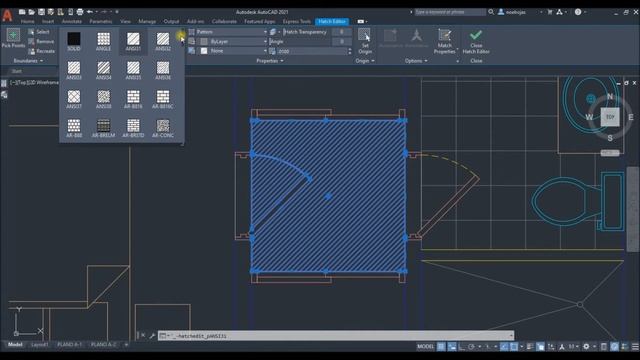Screen dimensions: 640x360
Task: Toggle ortho mode in status bar
Action: point(462,347)
